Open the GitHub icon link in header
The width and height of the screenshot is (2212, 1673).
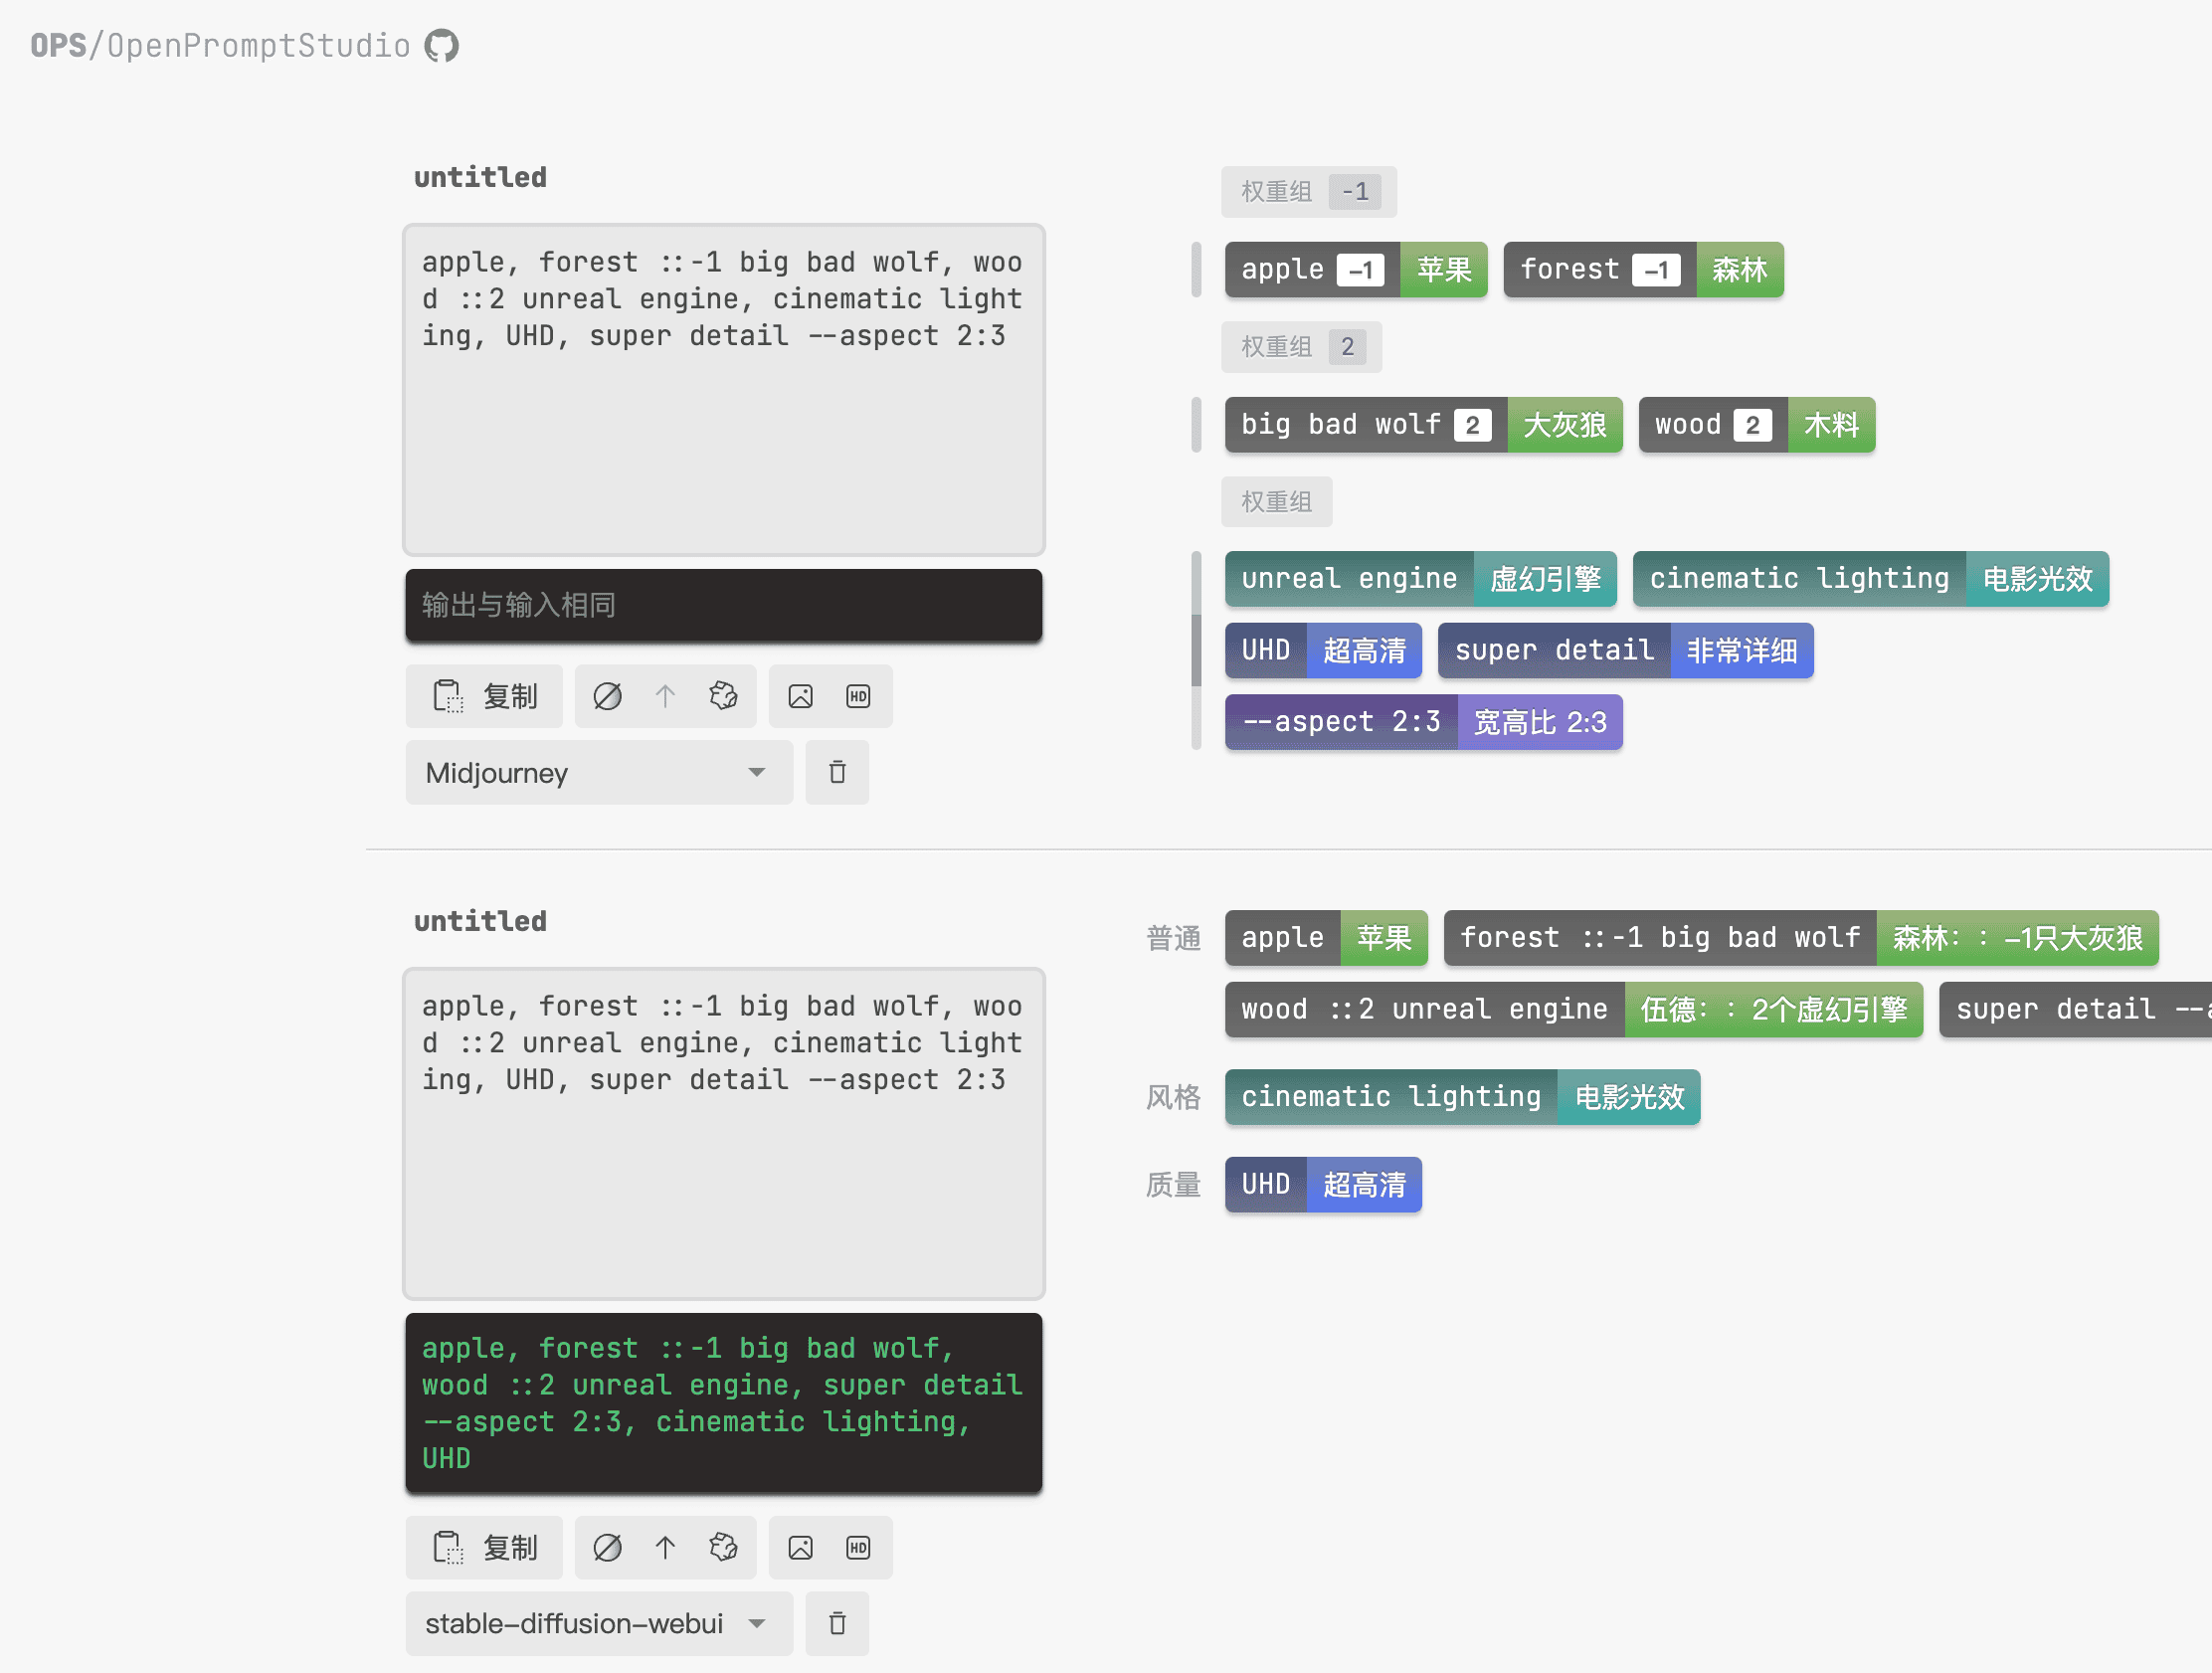[x=441, y=46]
